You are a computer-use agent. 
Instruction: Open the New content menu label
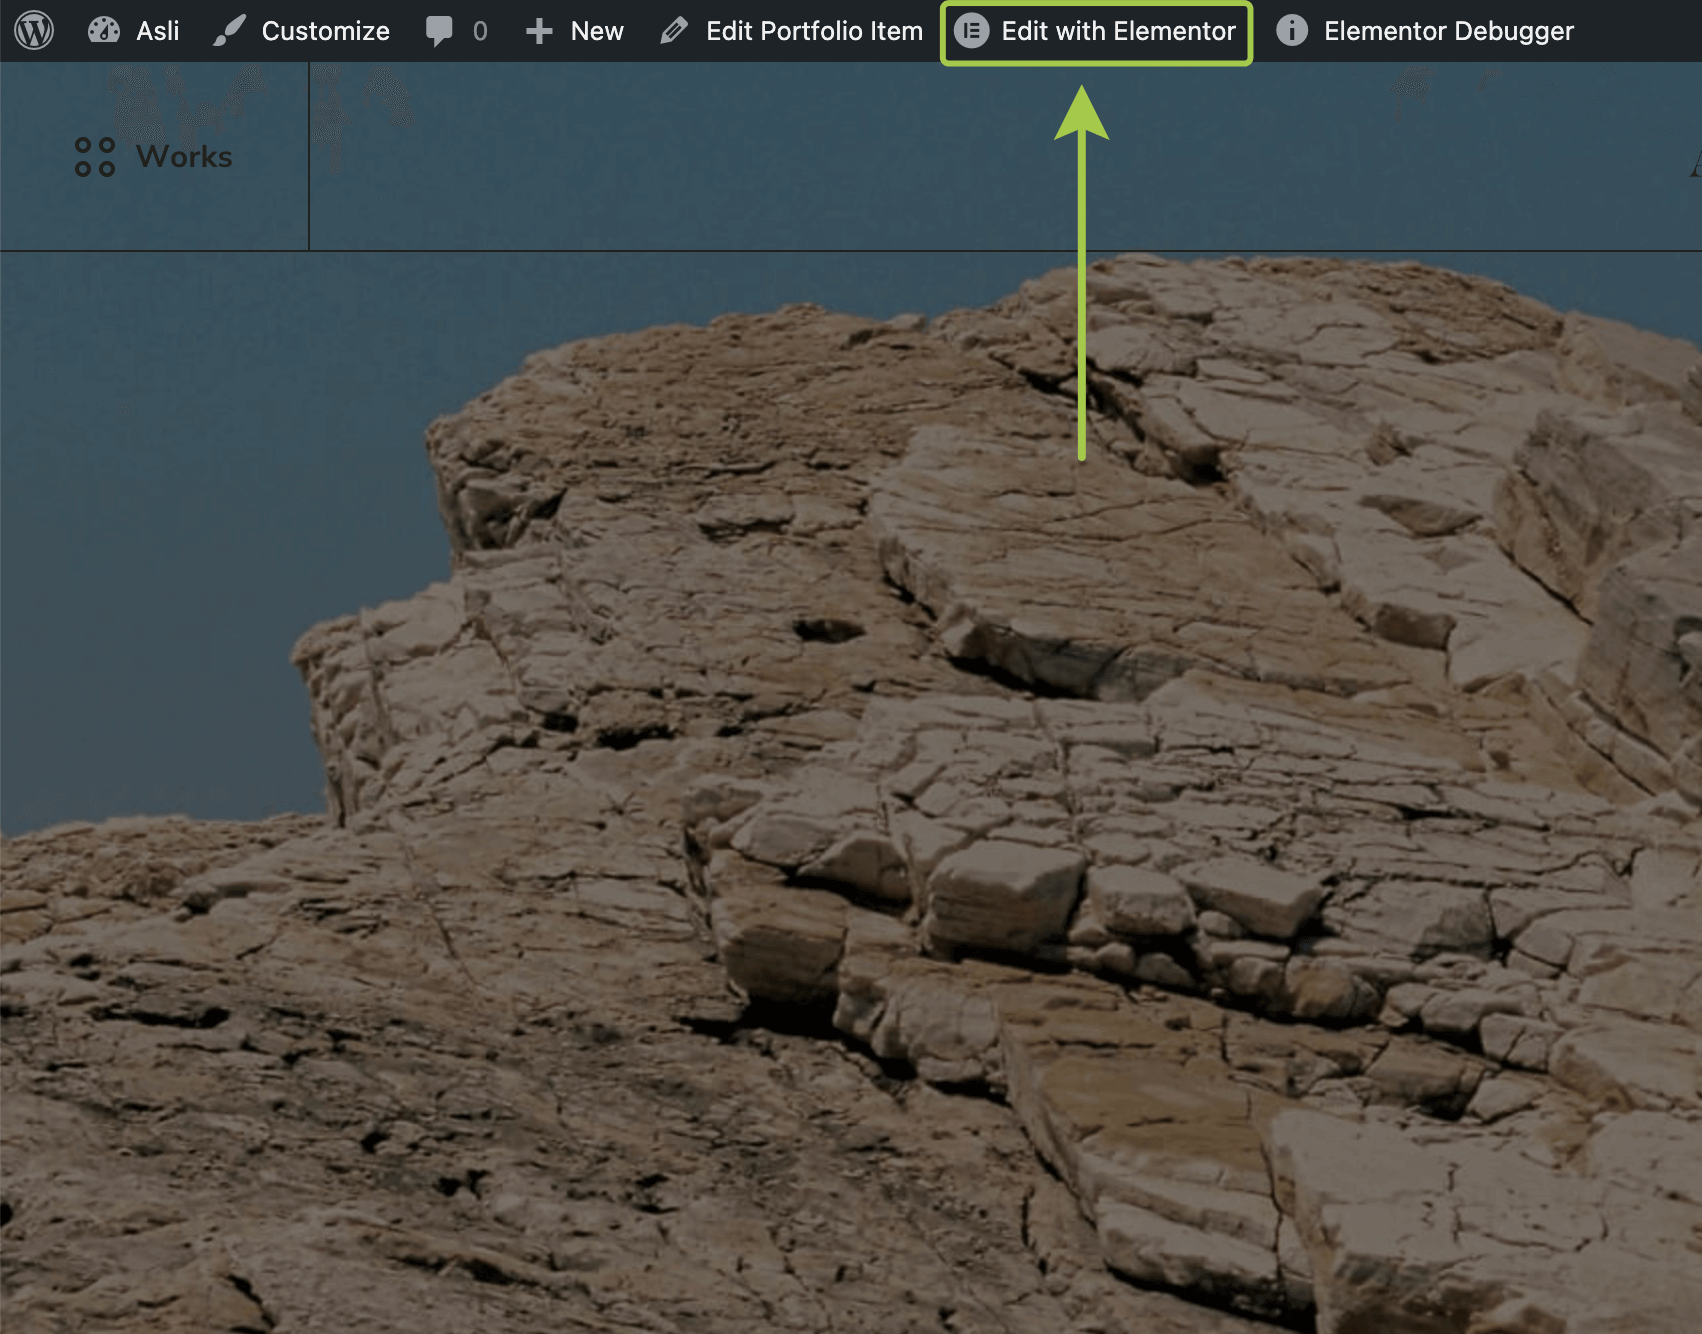tap(597, 31)
